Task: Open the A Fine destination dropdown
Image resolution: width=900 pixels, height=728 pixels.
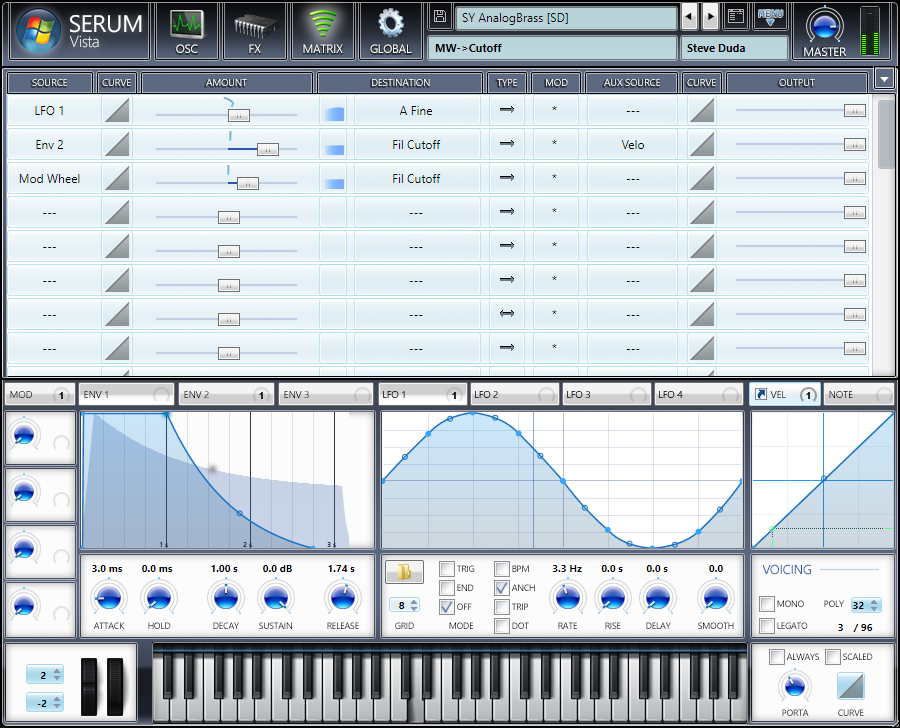Action: point(417,110)
